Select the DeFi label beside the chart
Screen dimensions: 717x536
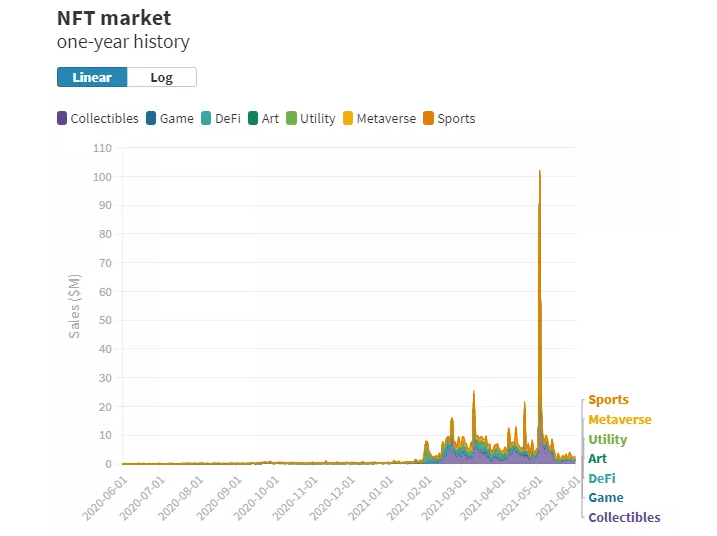pos(601,478)
